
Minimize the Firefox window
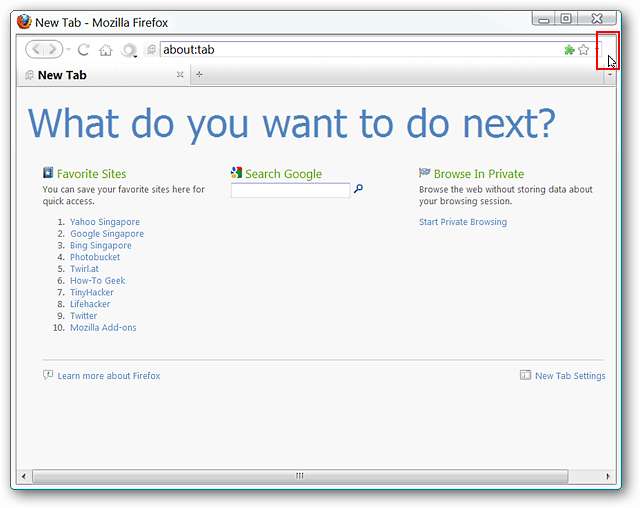coord(544,19)
